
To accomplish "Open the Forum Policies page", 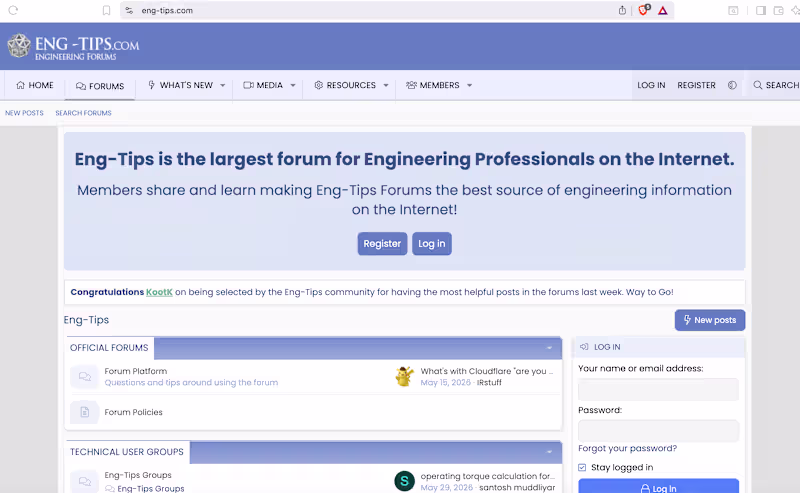I will click(134, 412).
